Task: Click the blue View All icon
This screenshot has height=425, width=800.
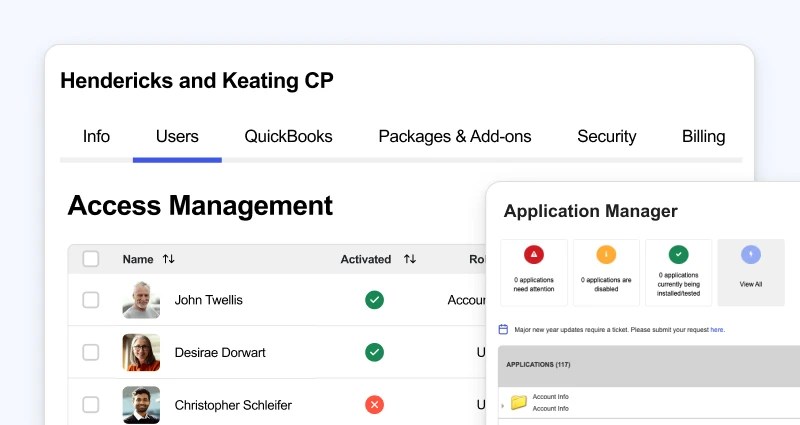Action: 751,254
